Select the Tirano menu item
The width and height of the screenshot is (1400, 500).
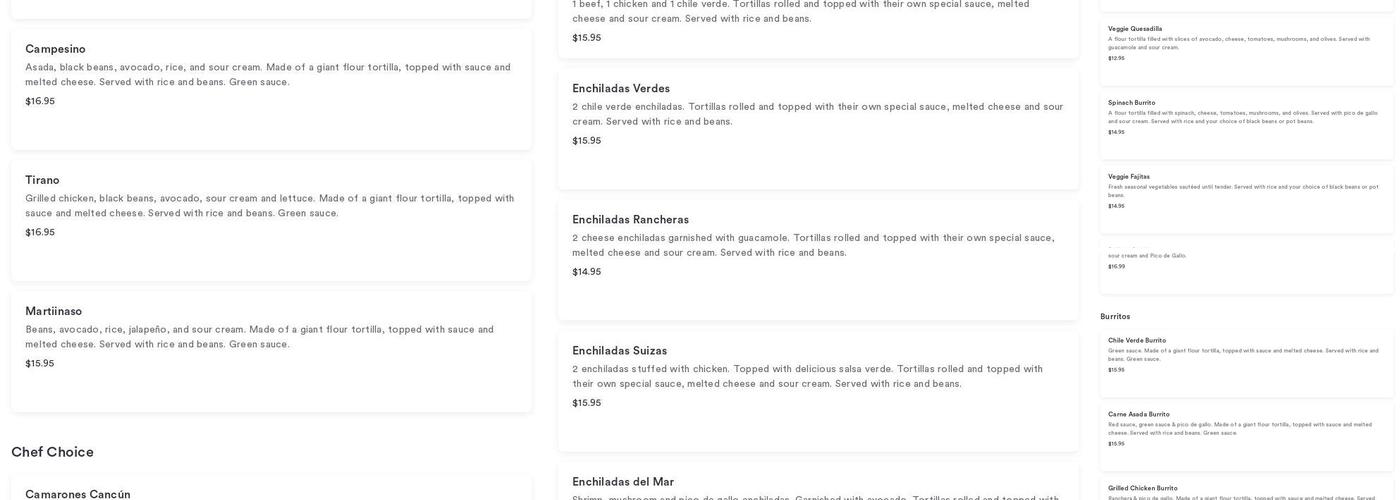[x=42, y=180]
